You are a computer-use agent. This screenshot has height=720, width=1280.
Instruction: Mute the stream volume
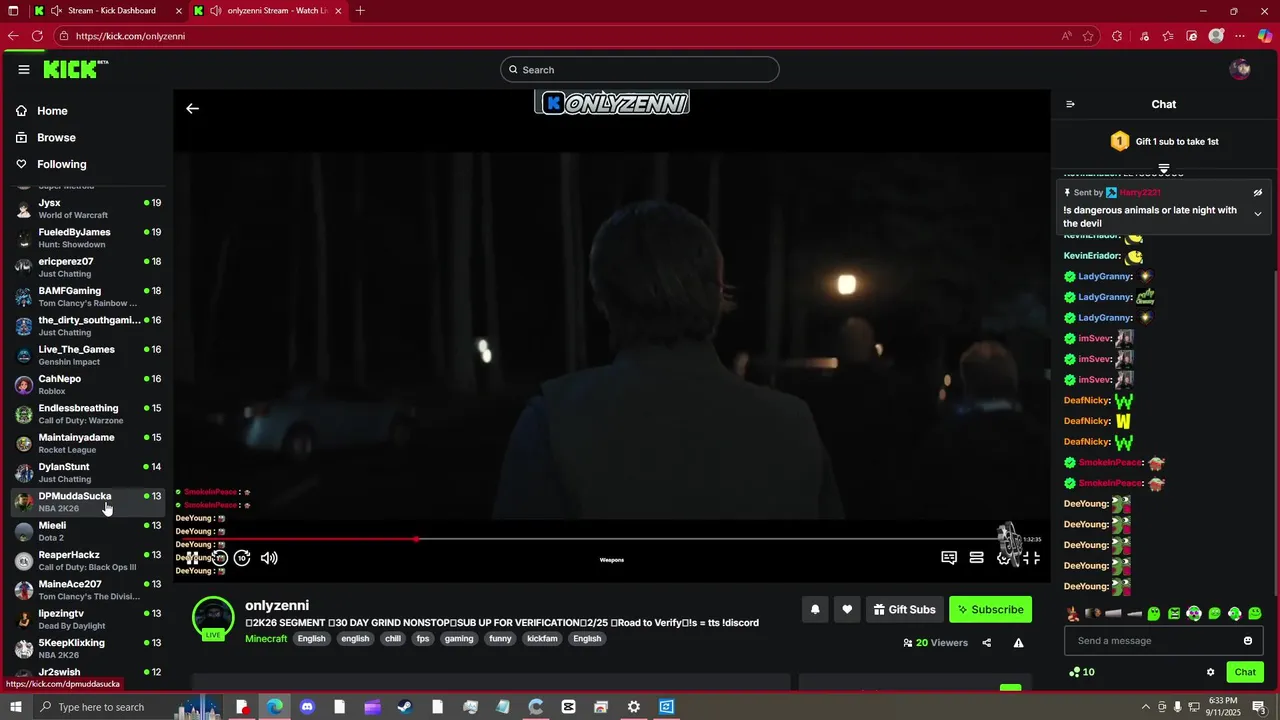269,558
